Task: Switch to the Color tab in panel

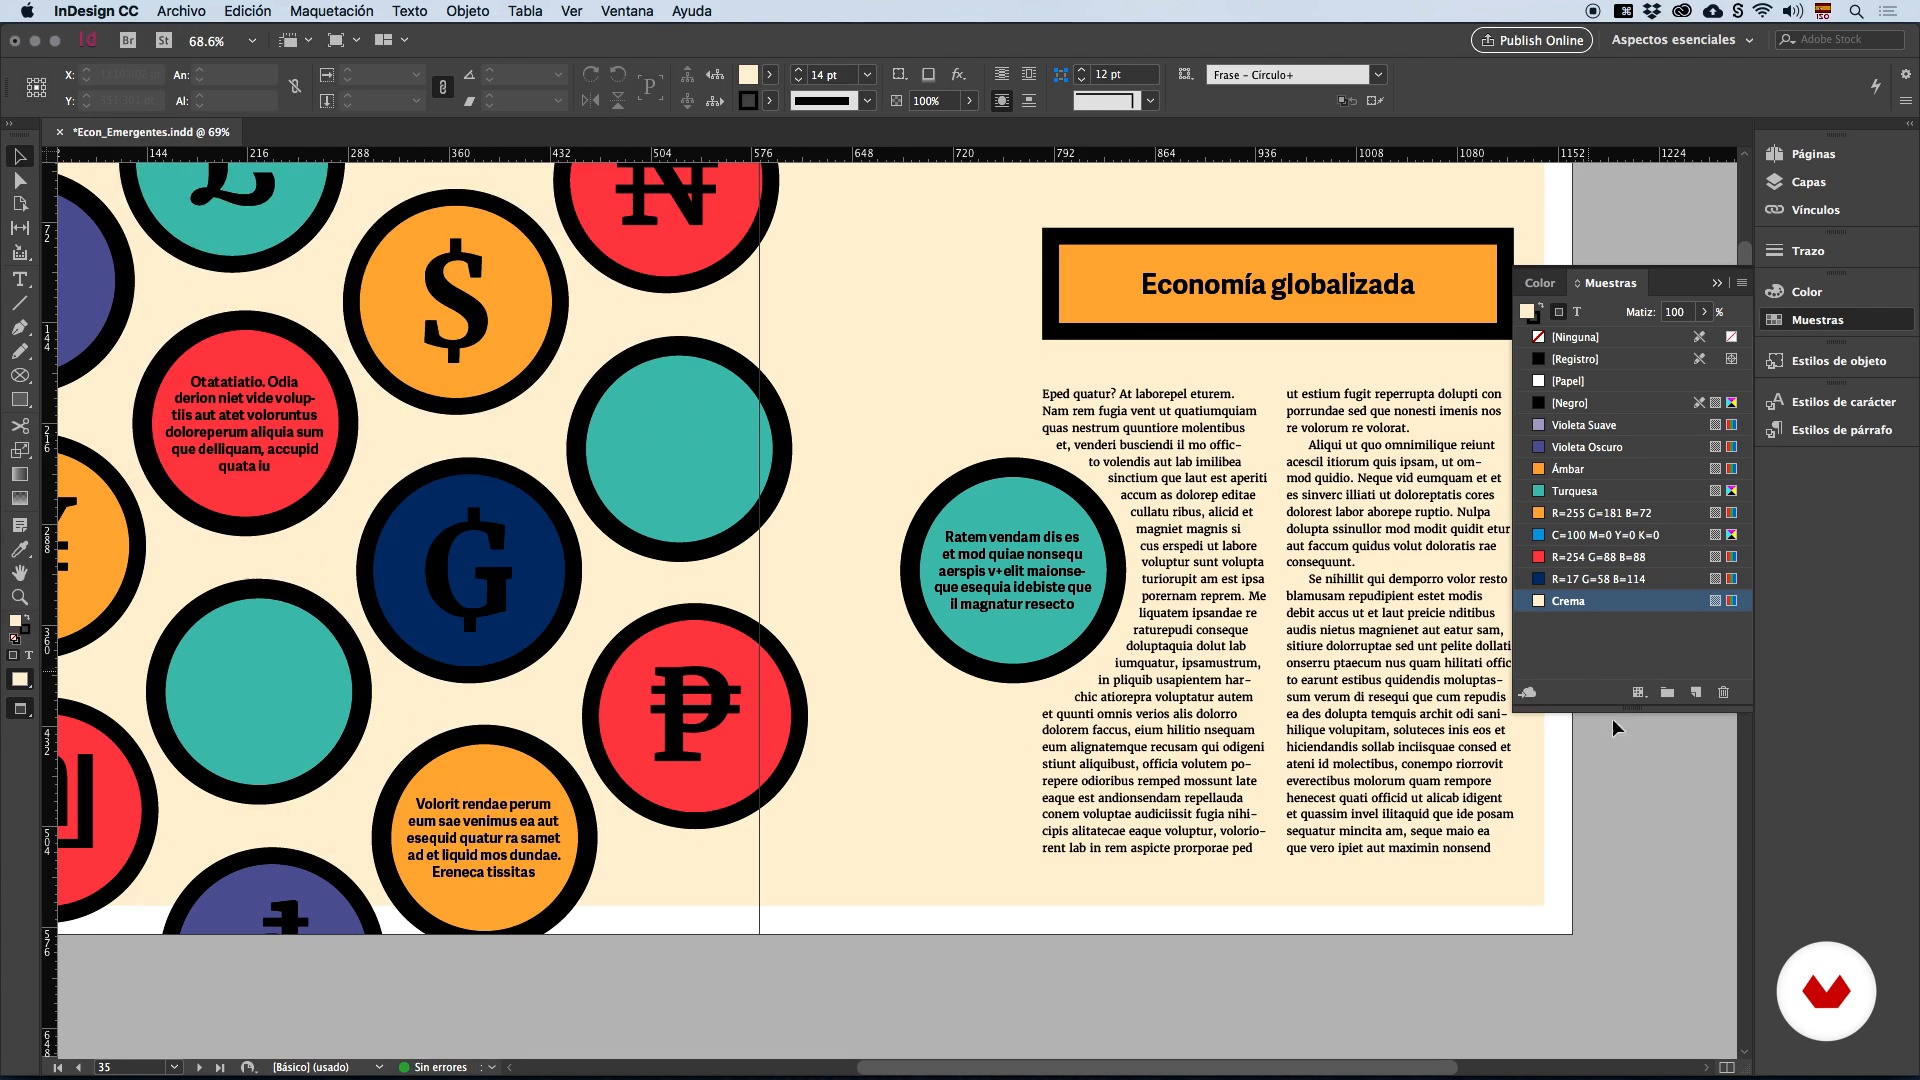Action: 1539,283
